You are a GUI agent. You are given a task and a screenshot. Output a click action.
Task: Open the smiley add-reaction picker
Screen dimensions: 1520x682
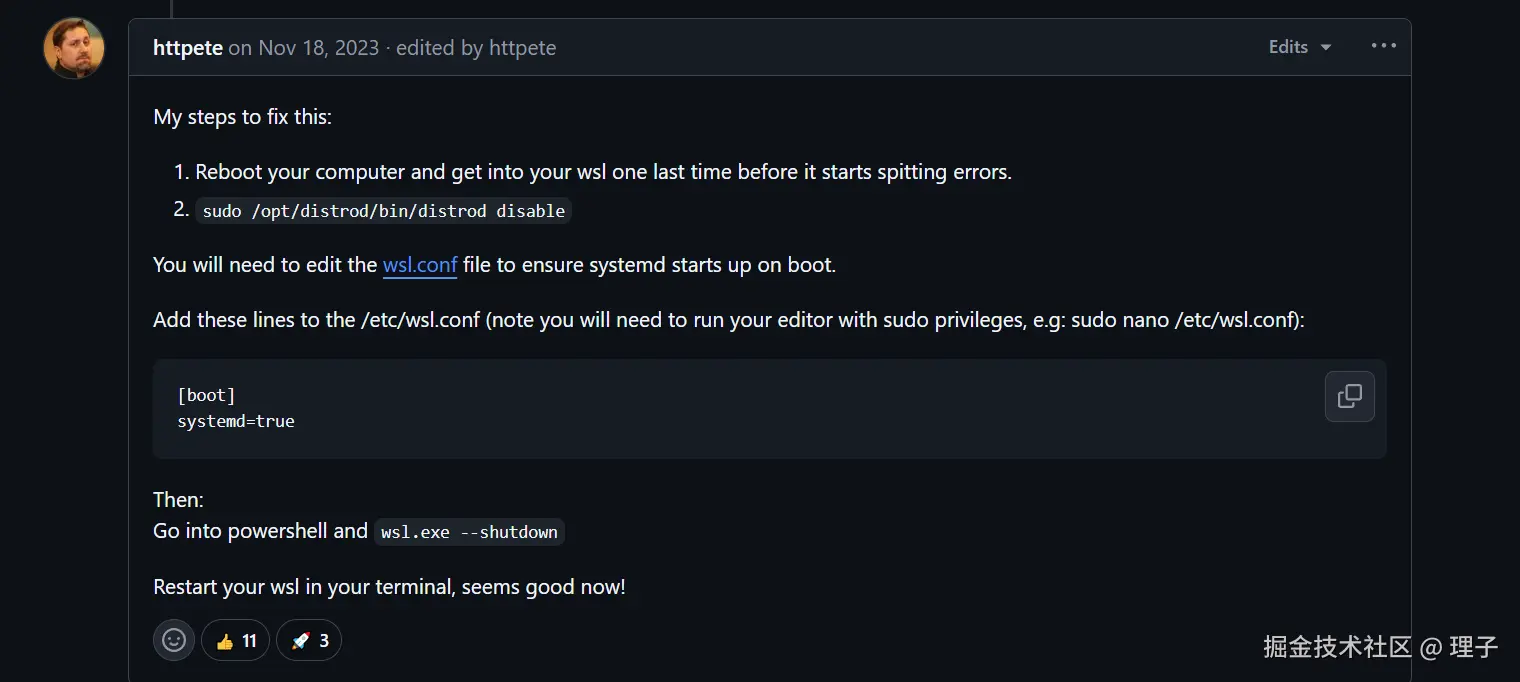[174, 640]
